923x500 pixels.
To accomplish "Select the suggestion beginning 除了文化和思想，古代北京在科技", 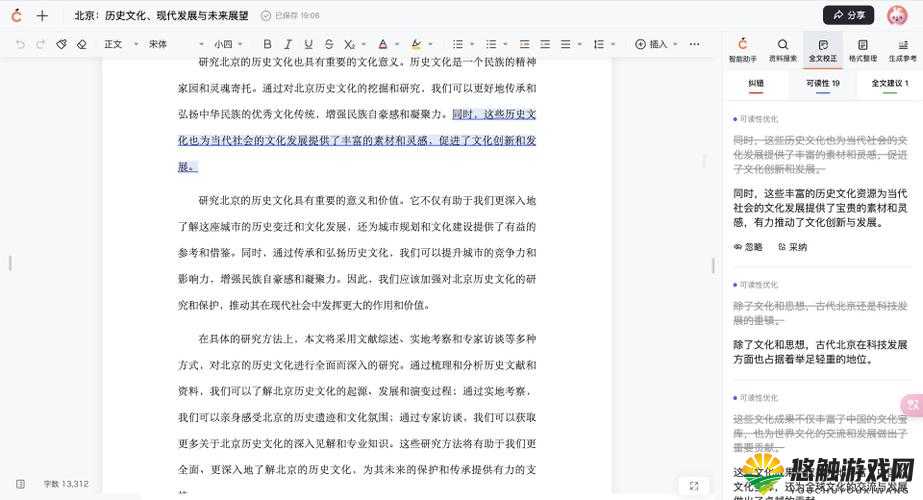I will [820, 352].
